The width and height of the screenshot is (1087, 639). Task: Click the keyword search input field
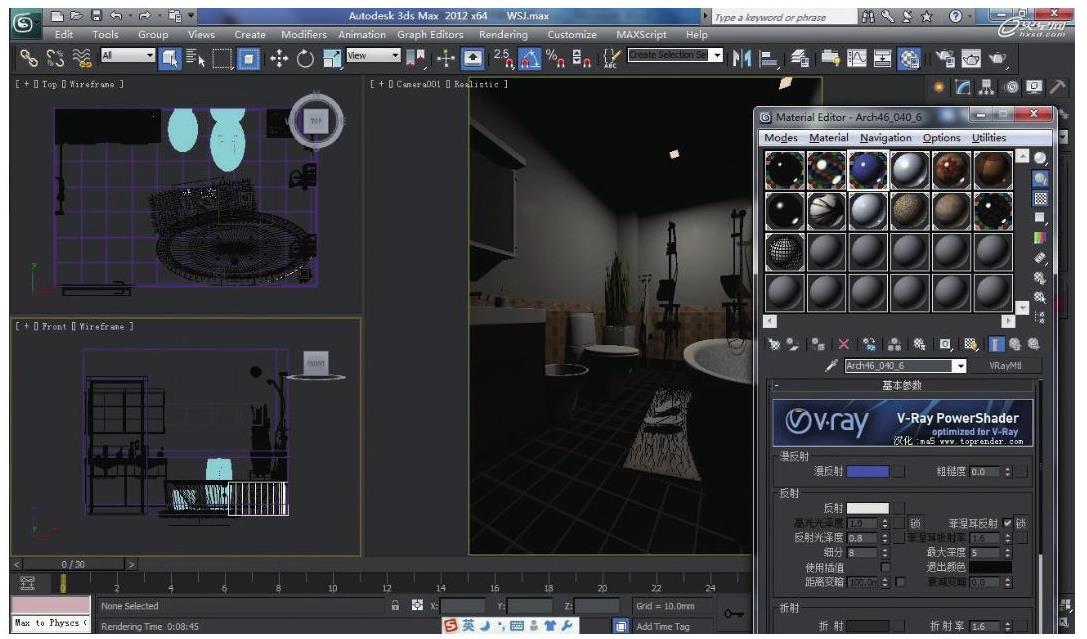(784, 17)
